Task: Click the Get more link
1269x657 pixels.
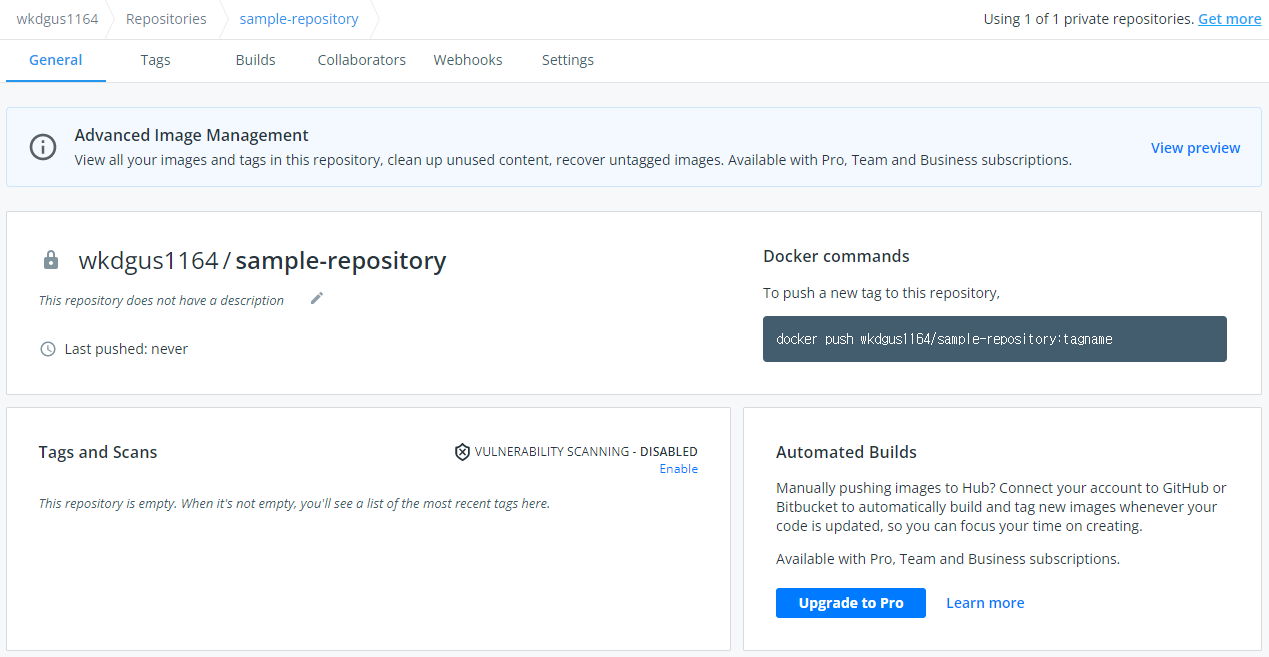Action: click(x=1229, y=19)
